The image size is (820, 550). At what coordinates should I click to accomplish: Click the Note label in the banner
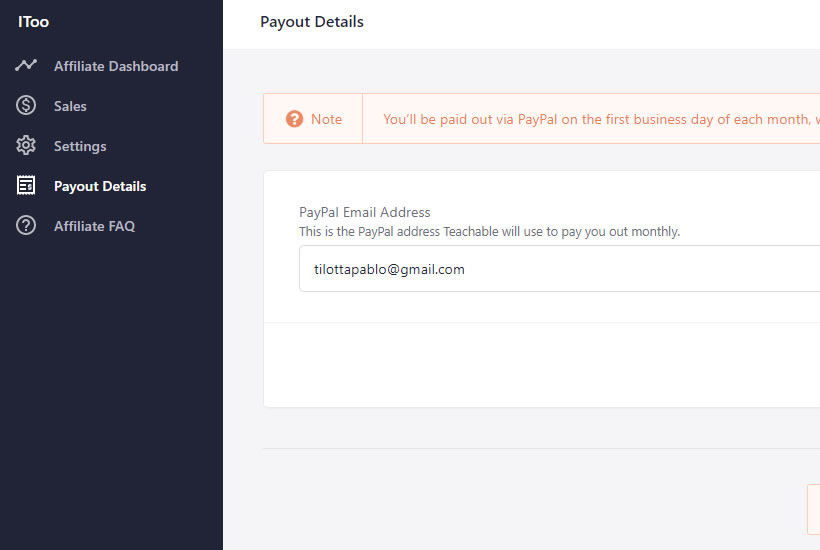point(326,119)
